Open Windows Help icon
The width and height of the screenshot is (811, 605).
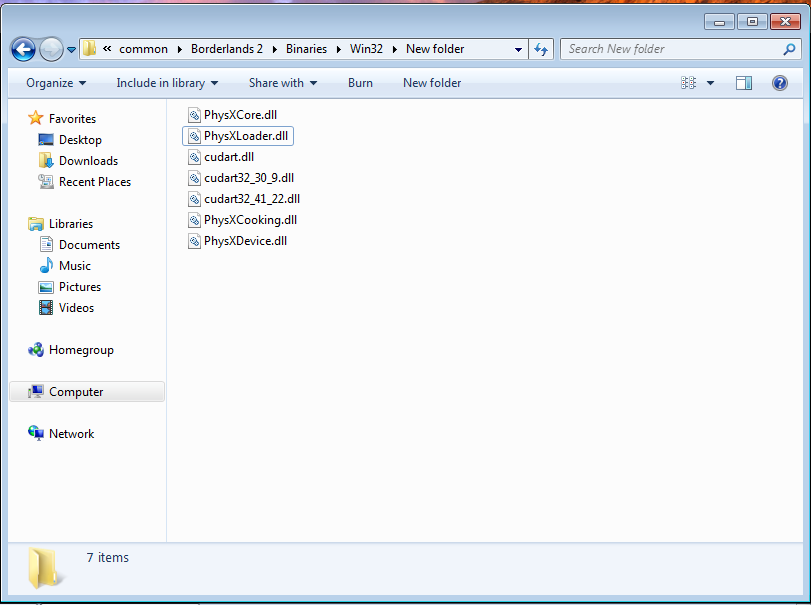(779, 83)
